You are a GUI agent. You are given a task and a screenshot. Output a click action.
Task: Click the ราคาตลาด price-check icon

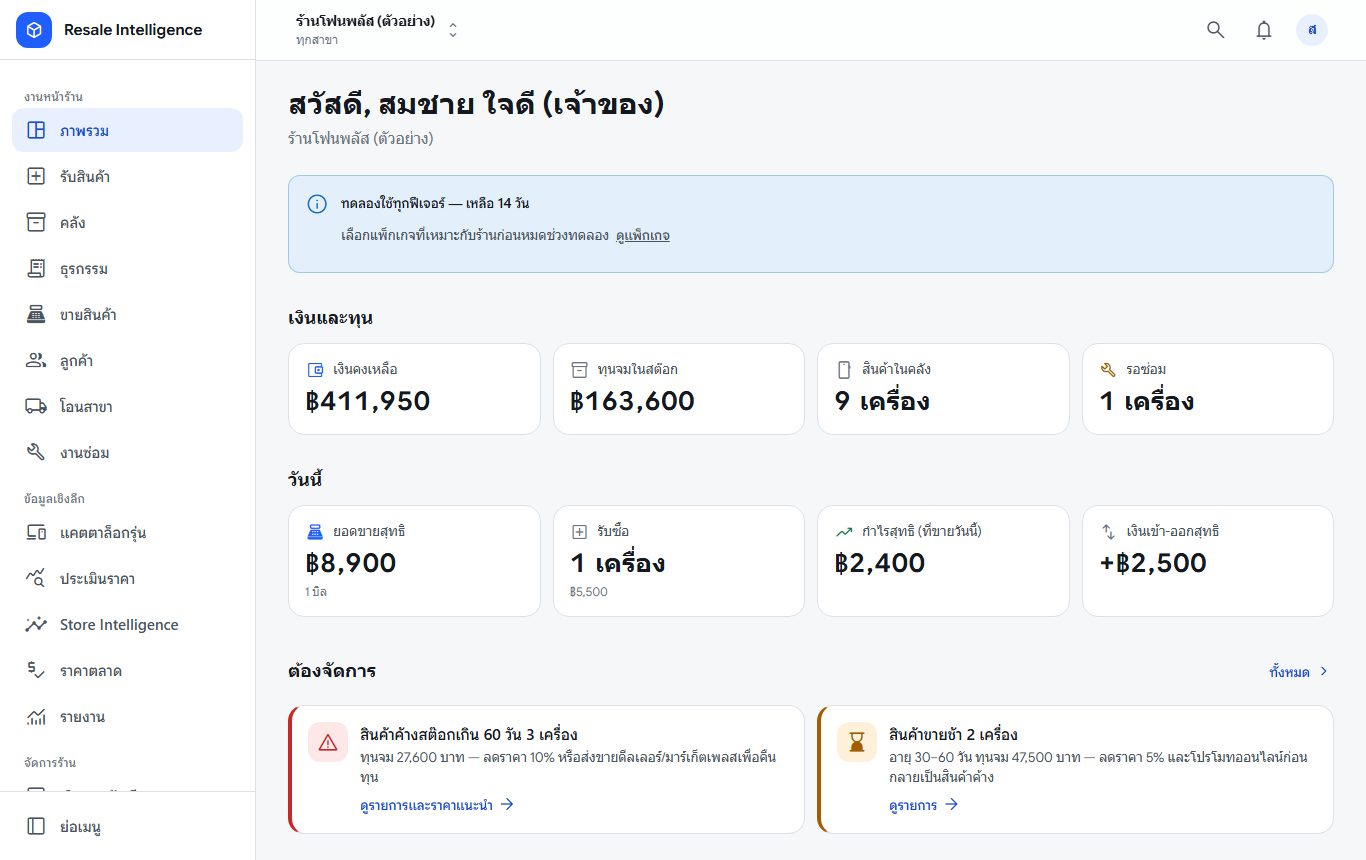[x=36, y=670]
